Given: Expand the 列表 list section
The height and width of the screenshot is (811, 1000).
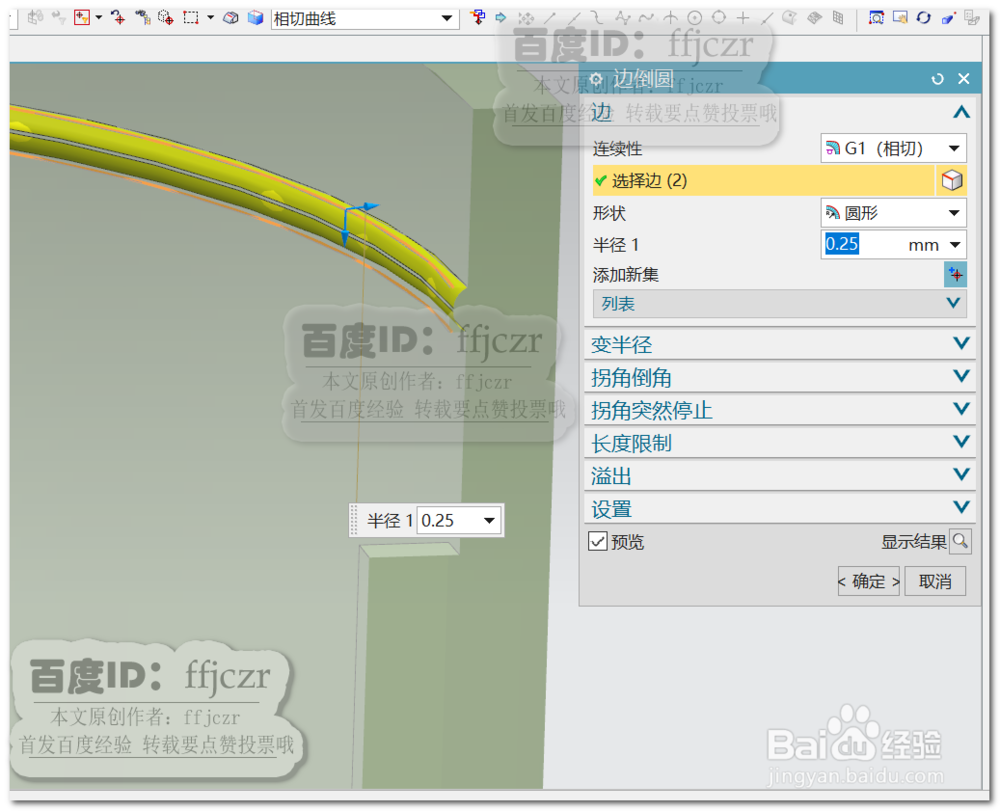Looking at the screenshot, I should (779, 304).
